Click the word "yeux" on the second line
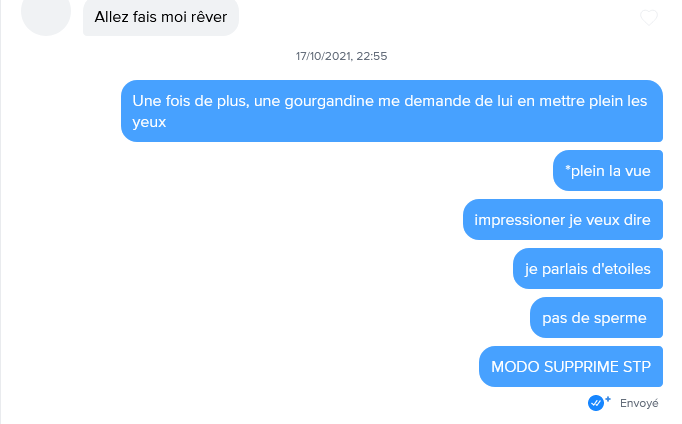 [149, 122]
